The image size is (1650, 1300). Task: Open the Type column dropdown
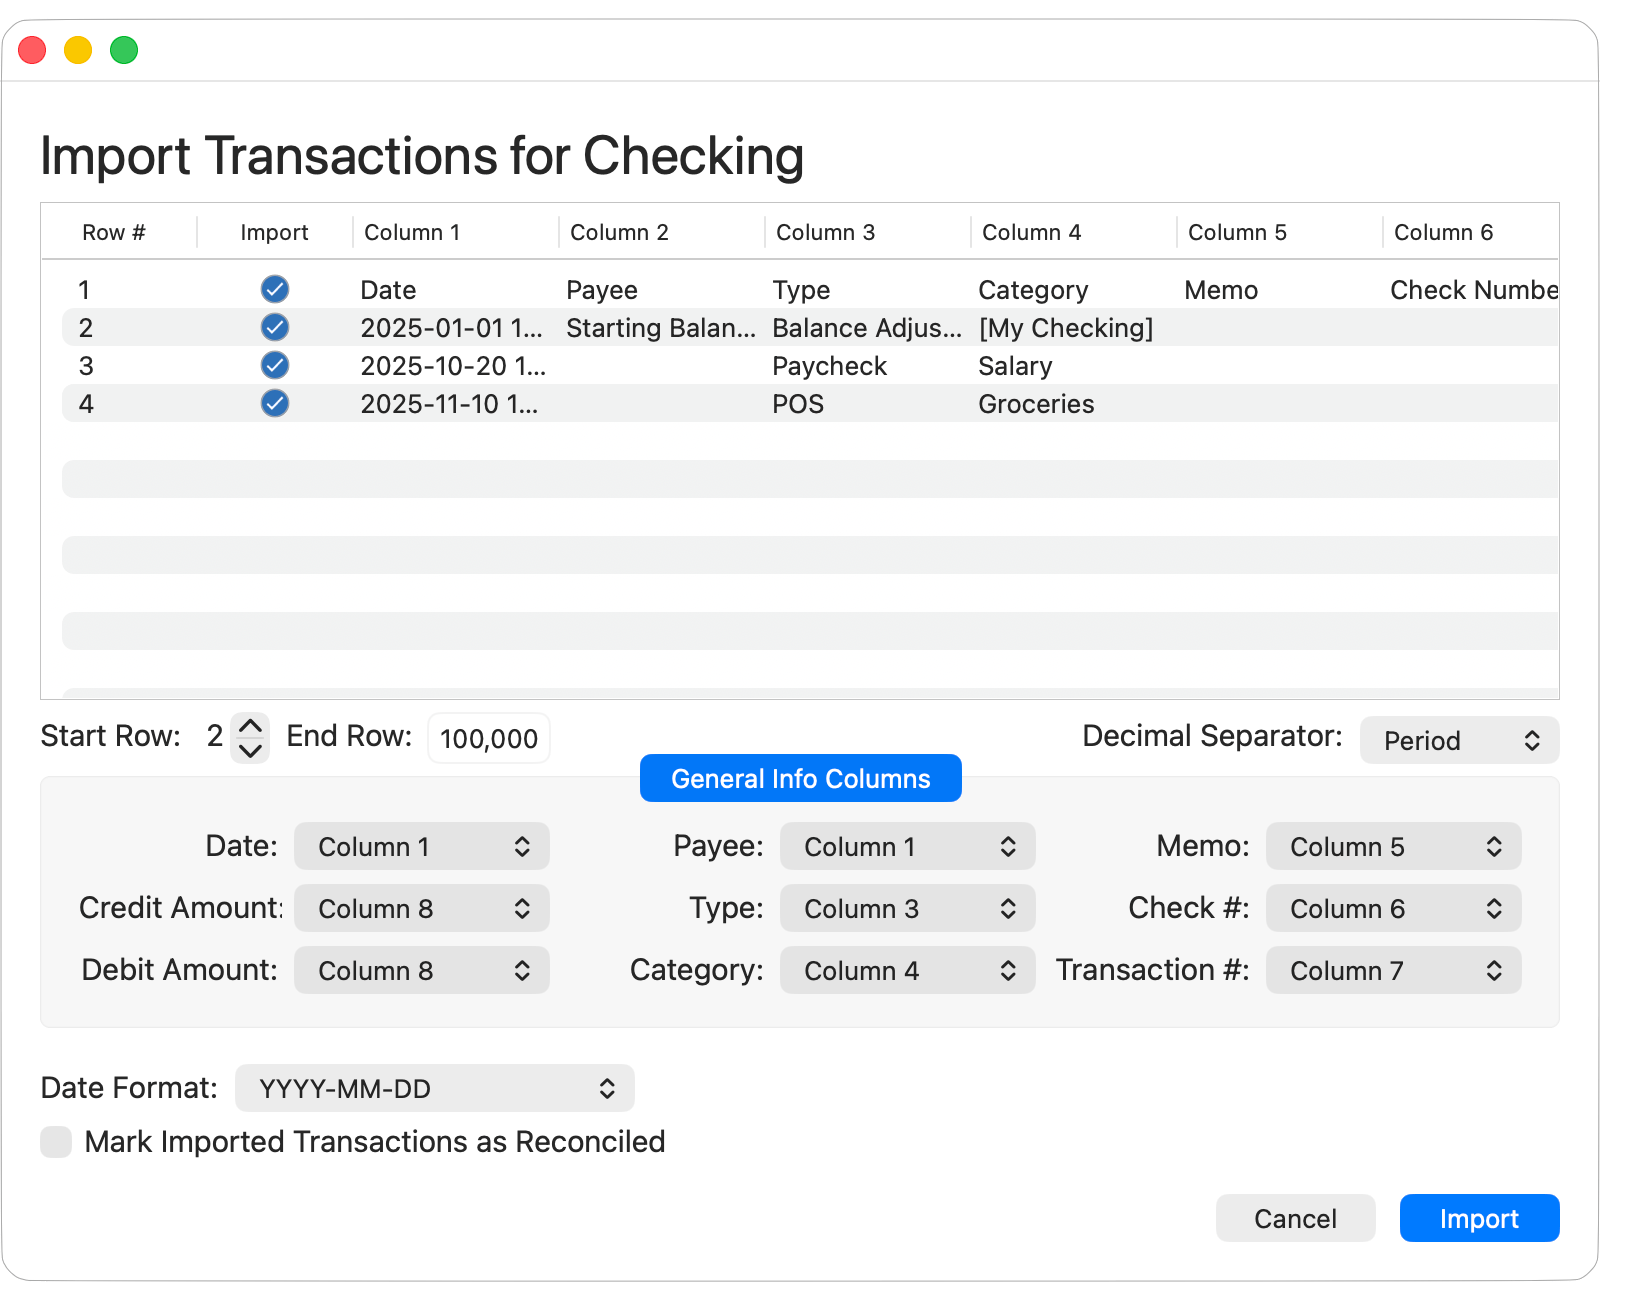[906, 908]
